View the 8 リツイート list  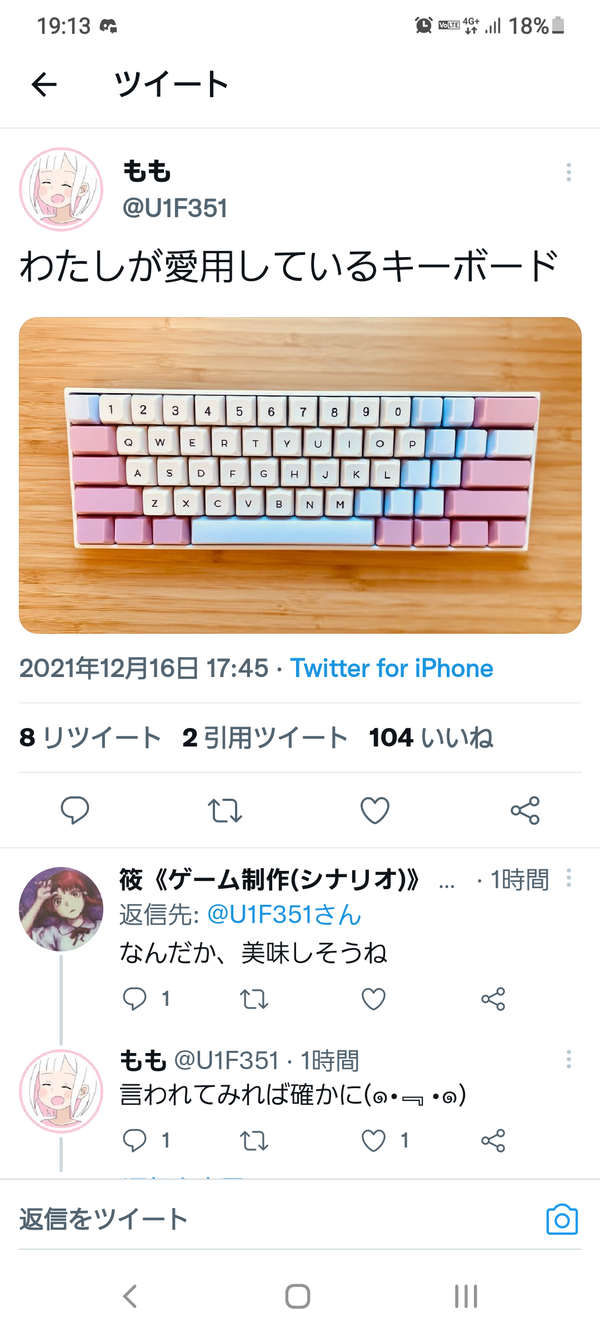pyautogui.click(x=90, y=738)
